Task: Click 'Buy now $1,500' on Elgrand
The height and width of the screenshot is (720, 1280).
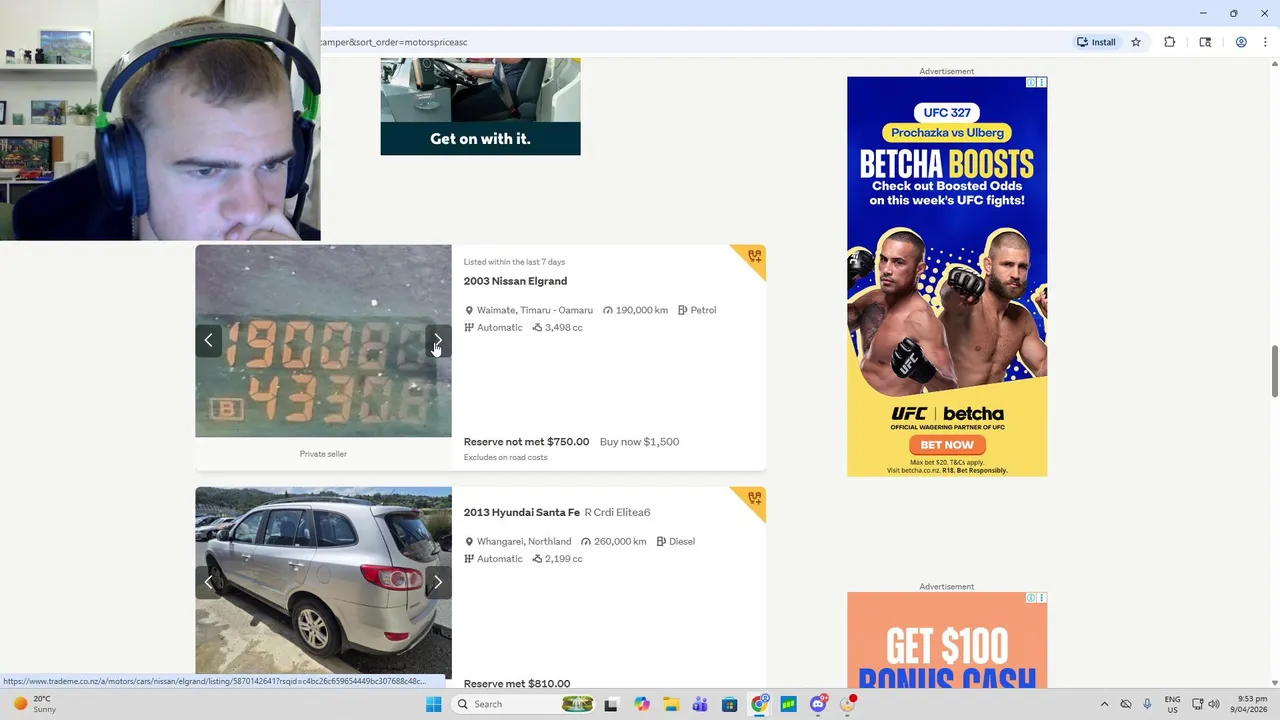Action: (x=639, y=442)
